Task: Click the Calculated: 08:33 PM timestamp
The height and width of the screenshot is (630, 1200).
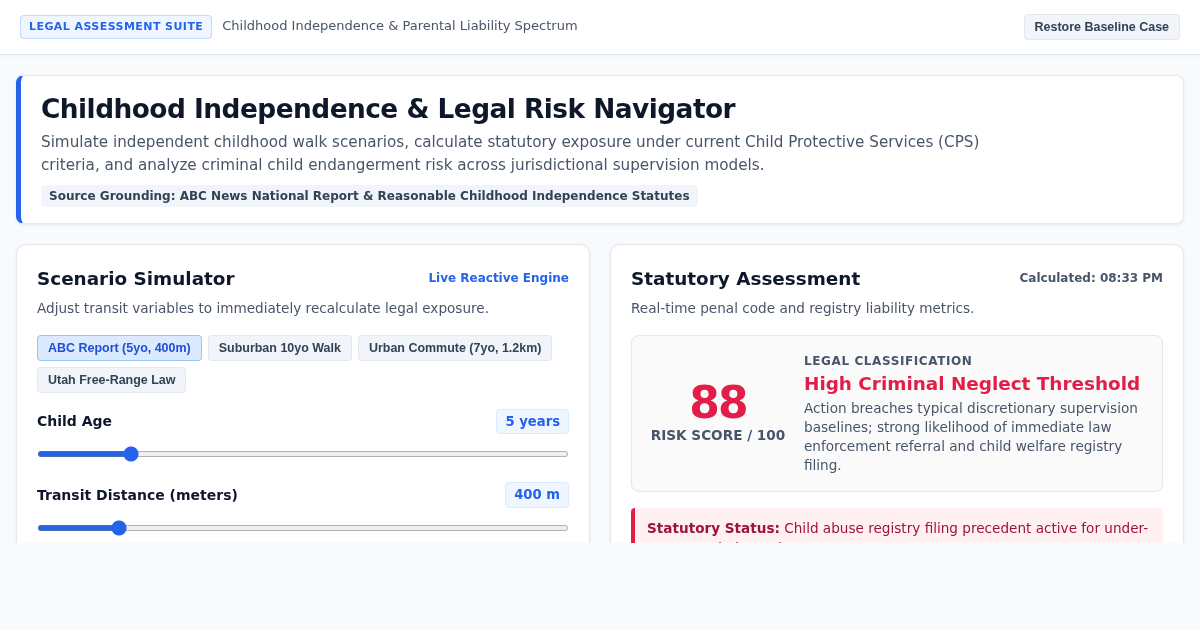Action: pos(1091,278)
